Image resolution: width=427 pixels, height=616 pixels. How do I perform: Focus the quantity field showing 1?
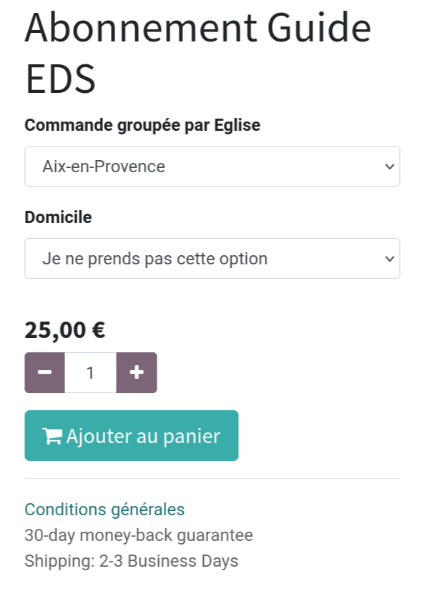(x=90, y=372)
